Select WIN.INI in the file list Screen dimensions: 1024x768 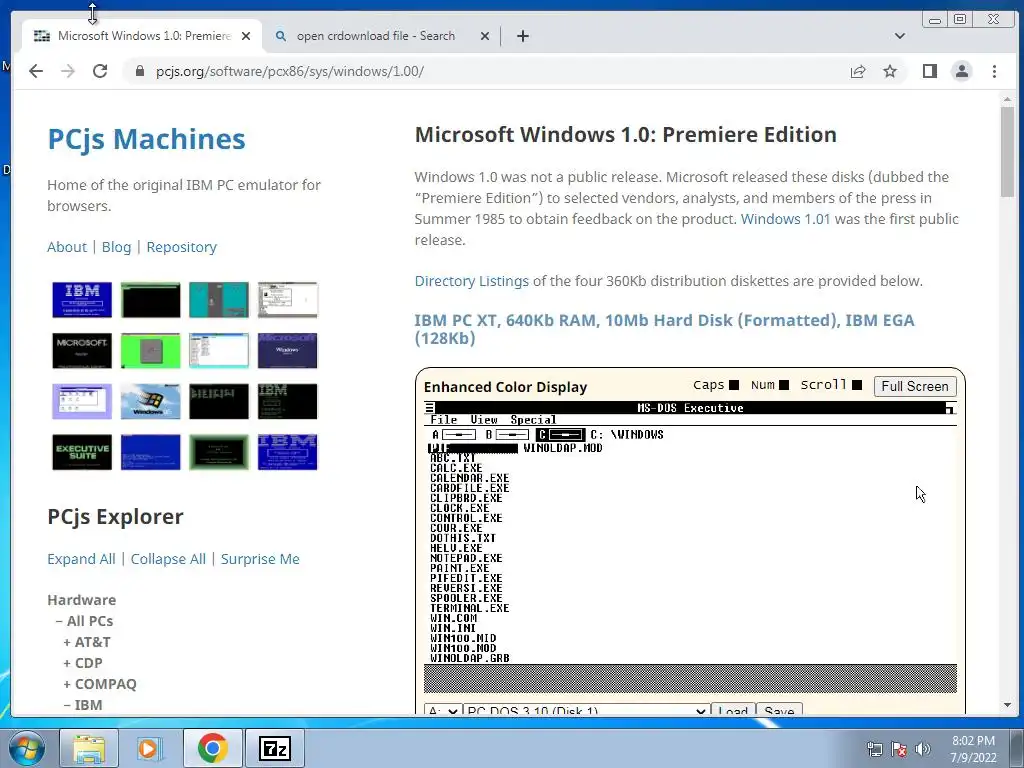pos(453,628)
